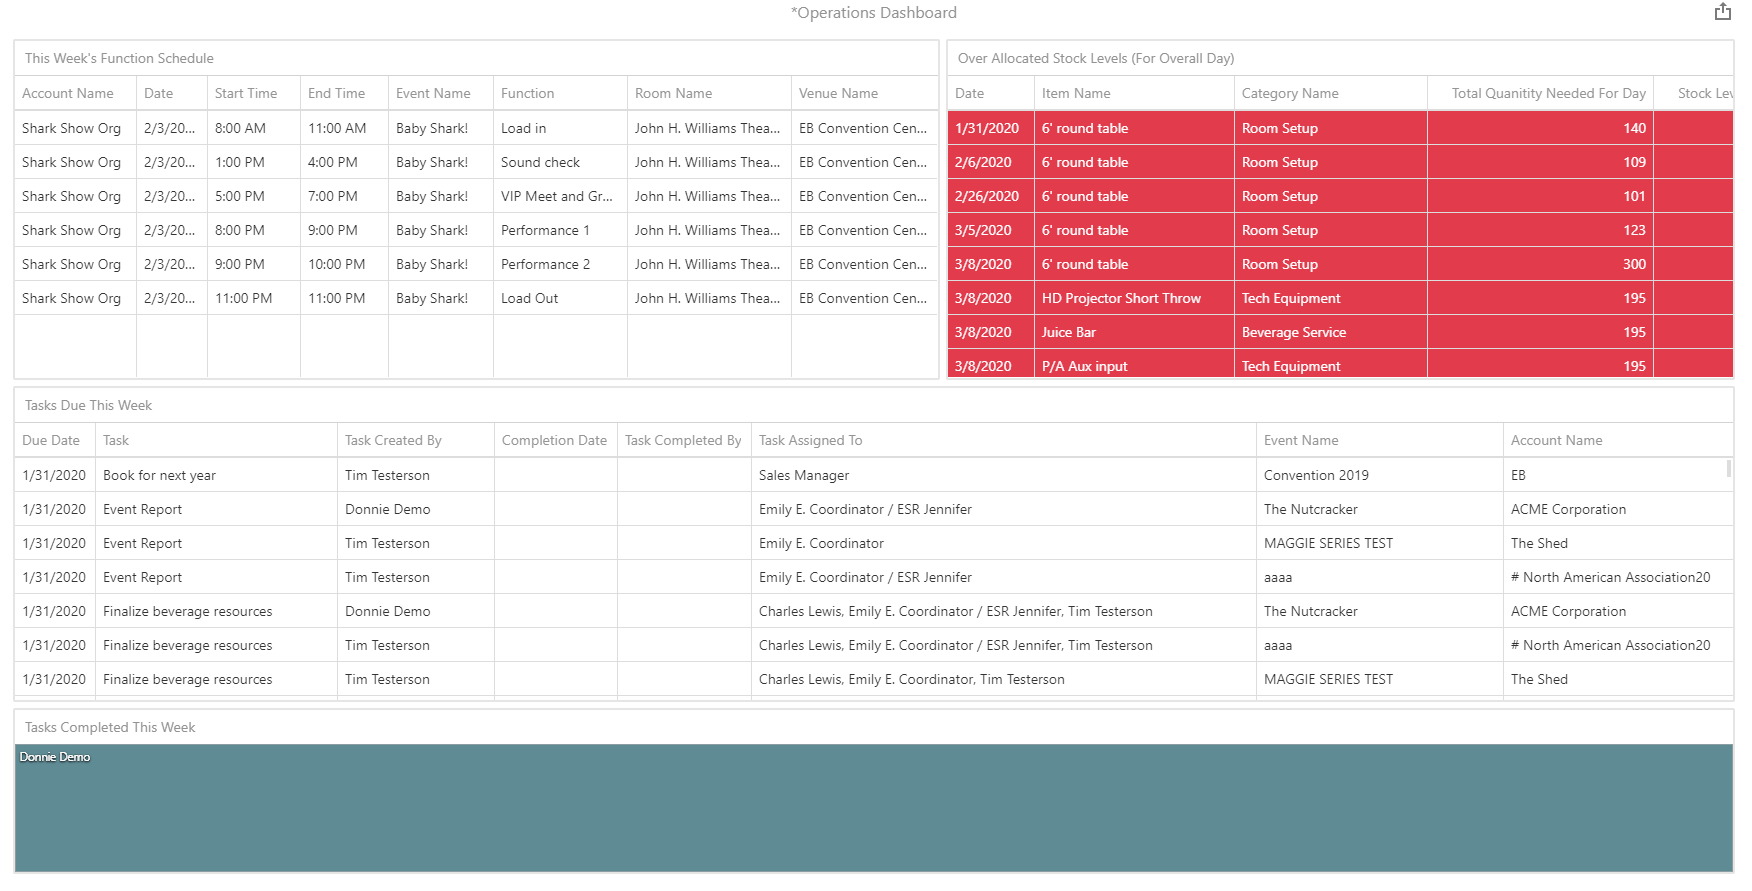Click the Operations Dashboard title

pos(874,12)
